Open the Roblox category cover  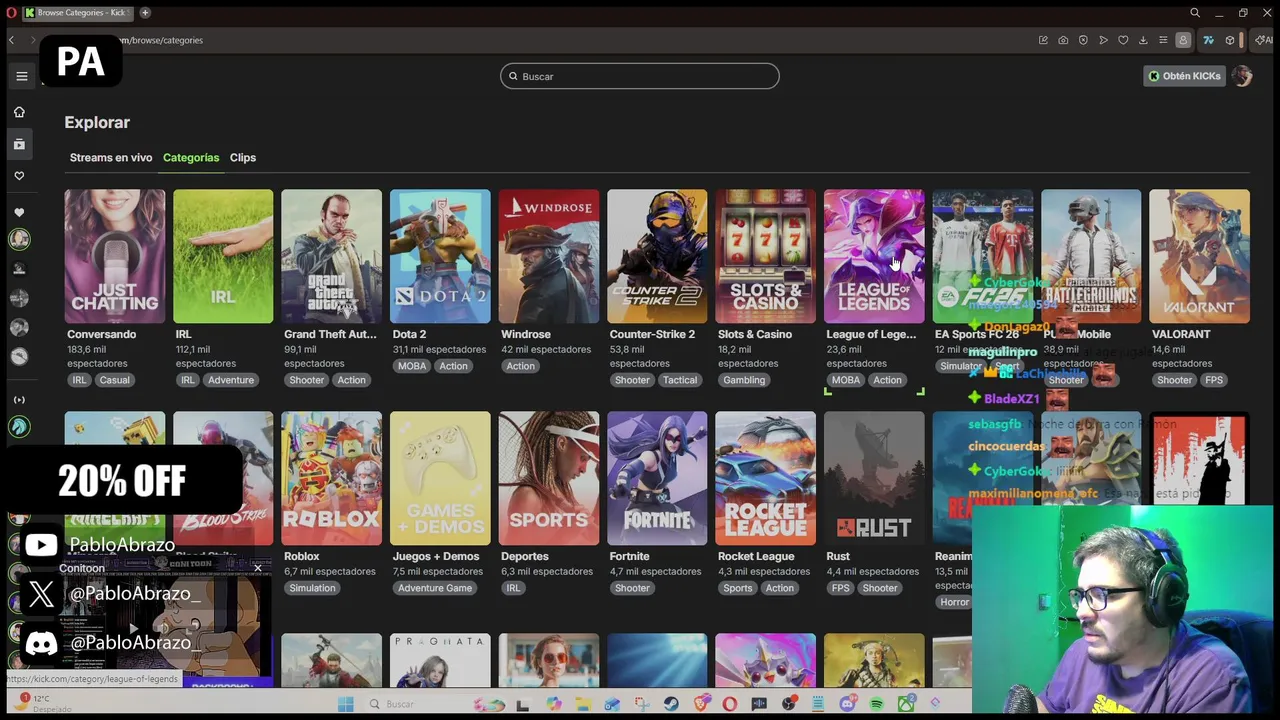click(x=331, y=478)
